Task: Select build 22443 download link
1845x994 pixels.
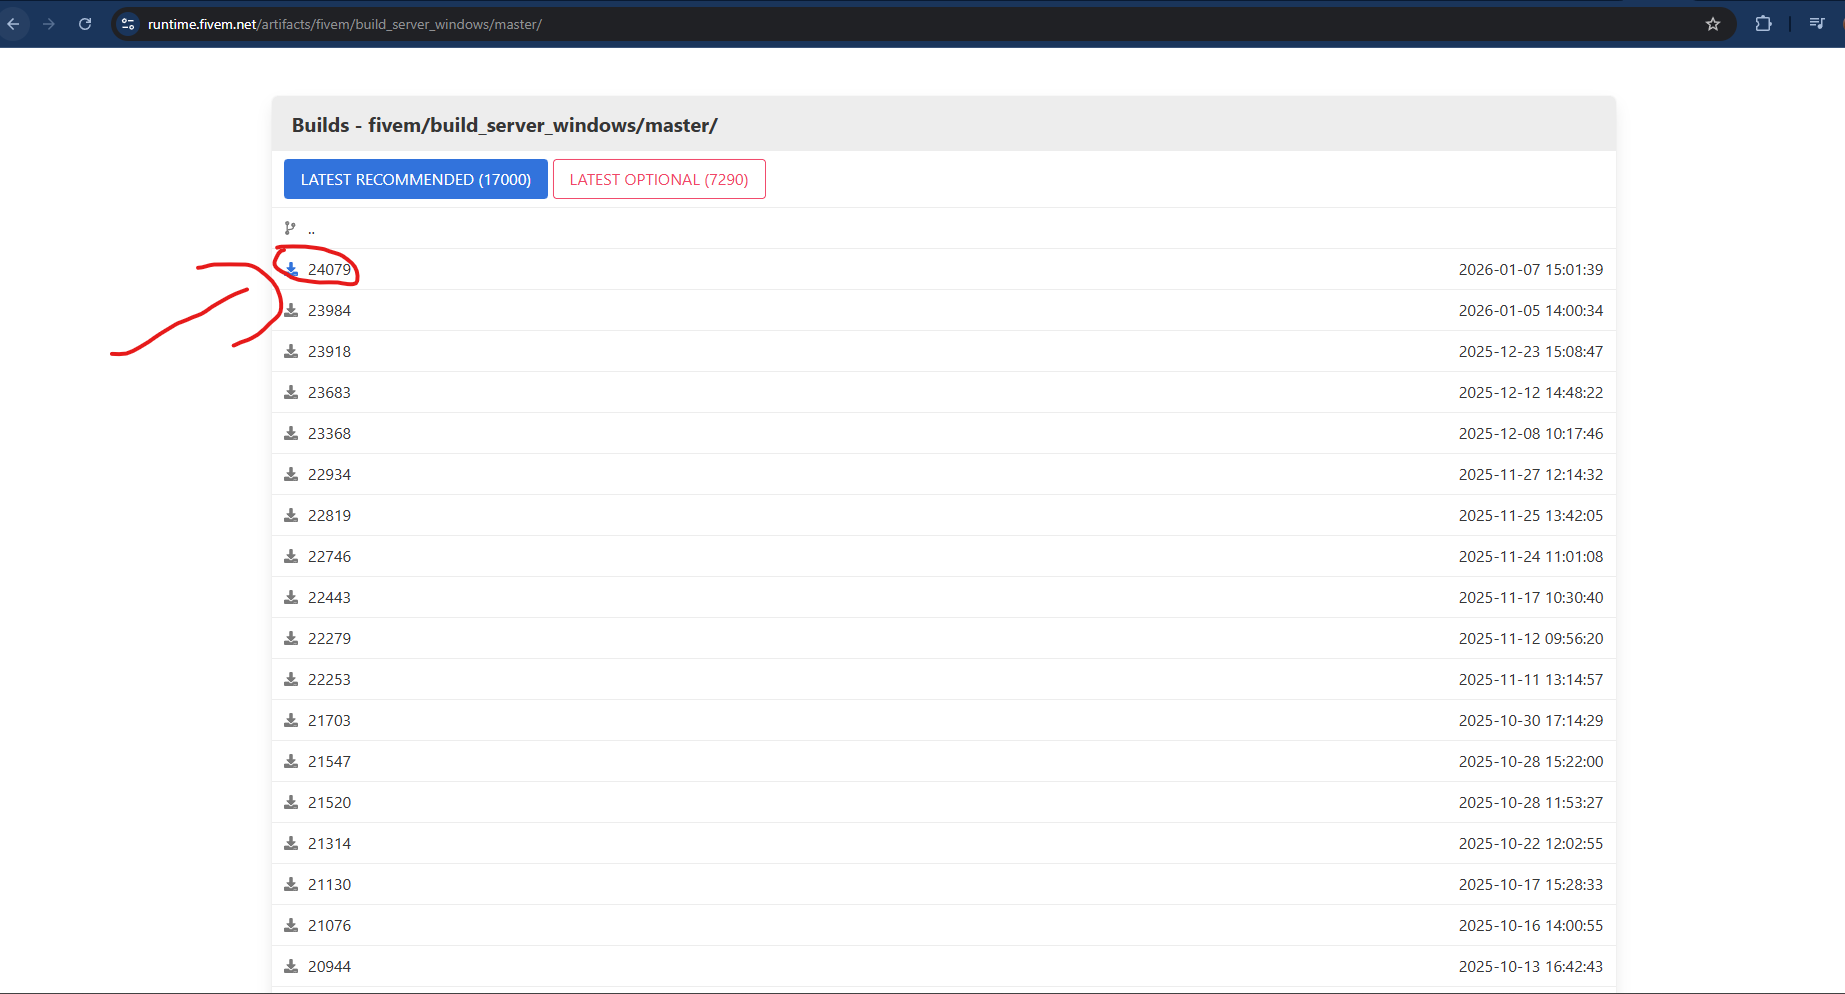Action: (329, 598)
